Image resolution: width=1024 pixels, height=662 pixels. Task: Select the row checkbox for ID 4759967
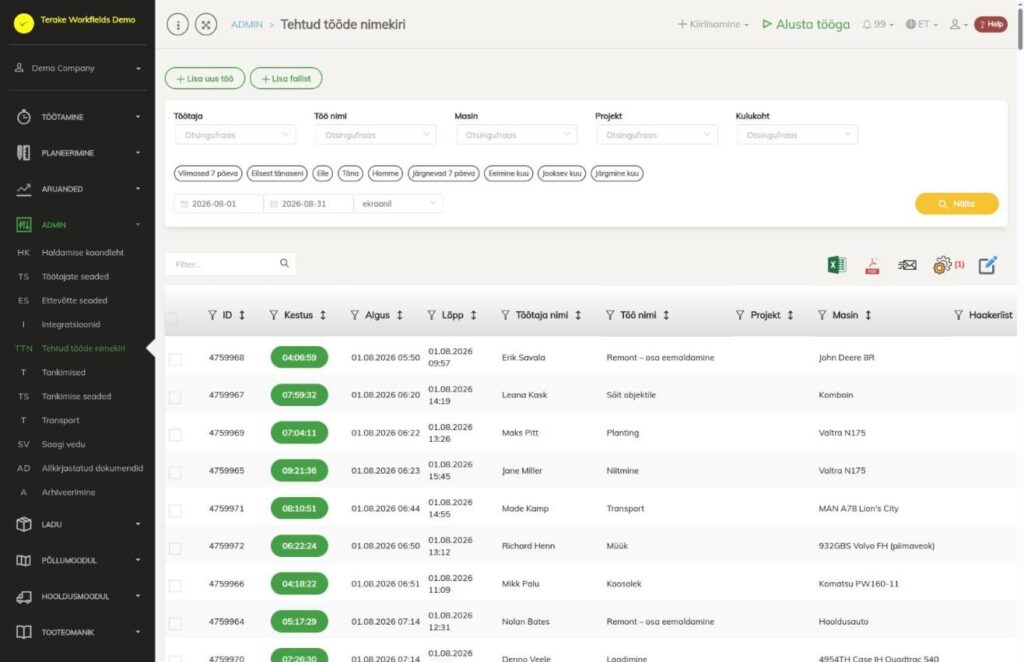coord(175,397)
